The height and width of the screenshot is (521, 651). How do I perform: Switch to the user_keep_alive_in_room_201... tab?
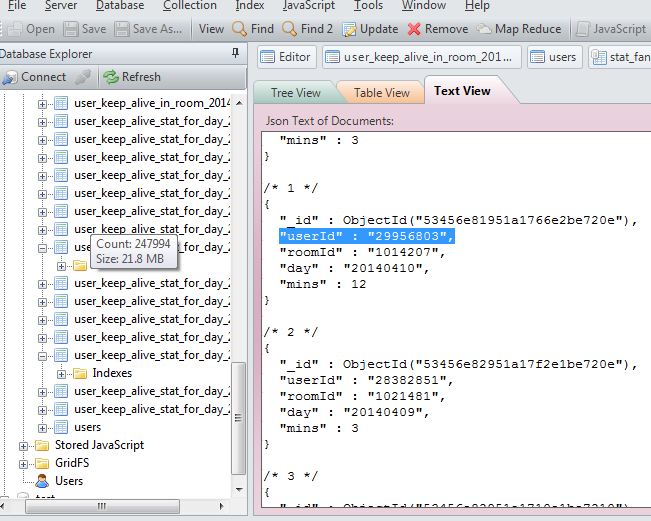[x=421, y=57]
